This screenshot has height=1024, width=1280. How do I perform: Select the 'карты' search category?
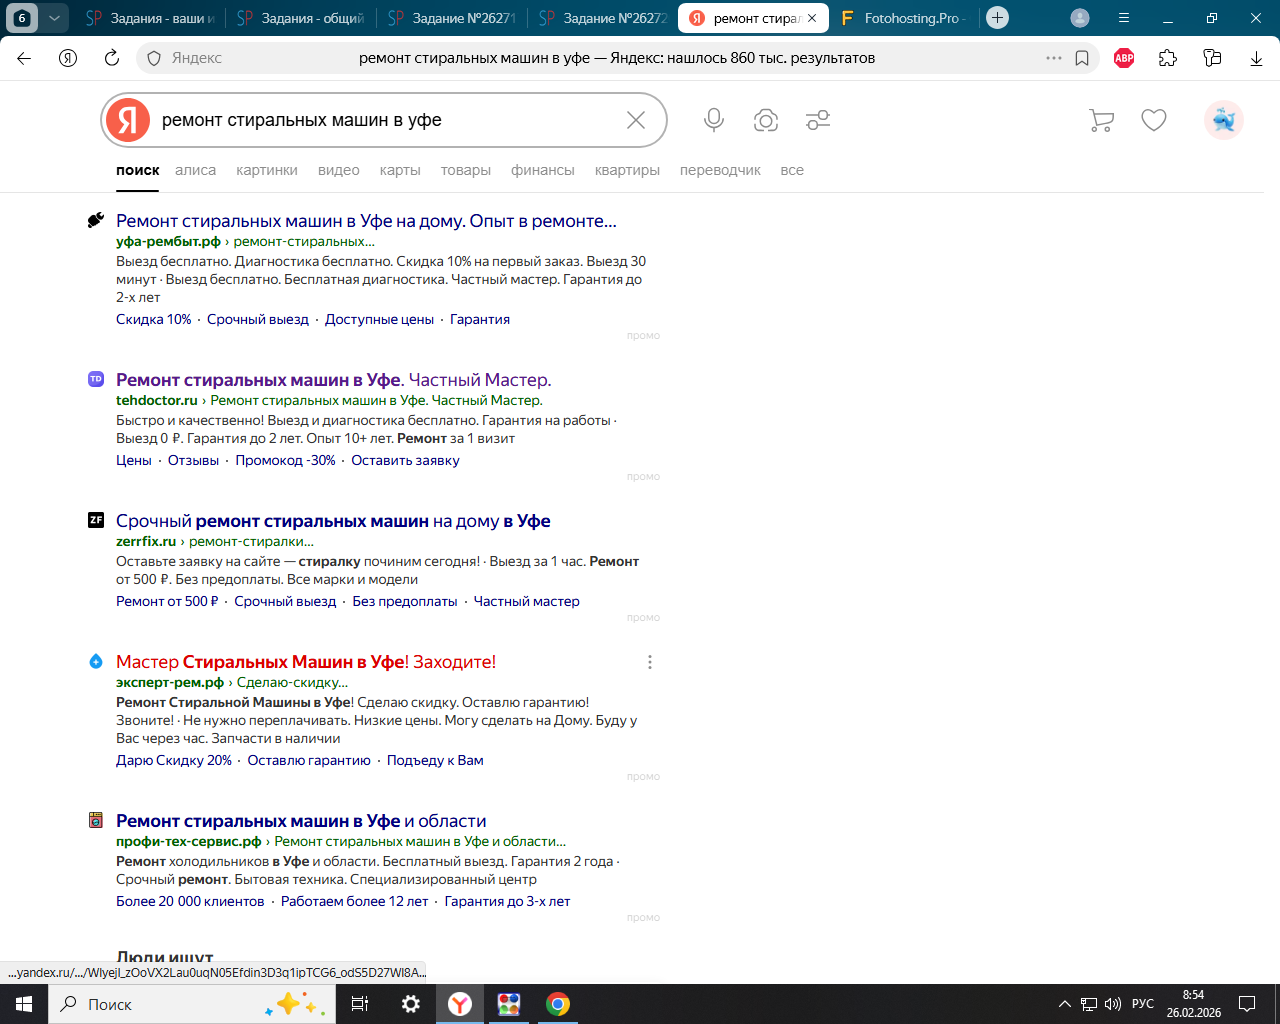pyautogui.click(x=400, y=170)
